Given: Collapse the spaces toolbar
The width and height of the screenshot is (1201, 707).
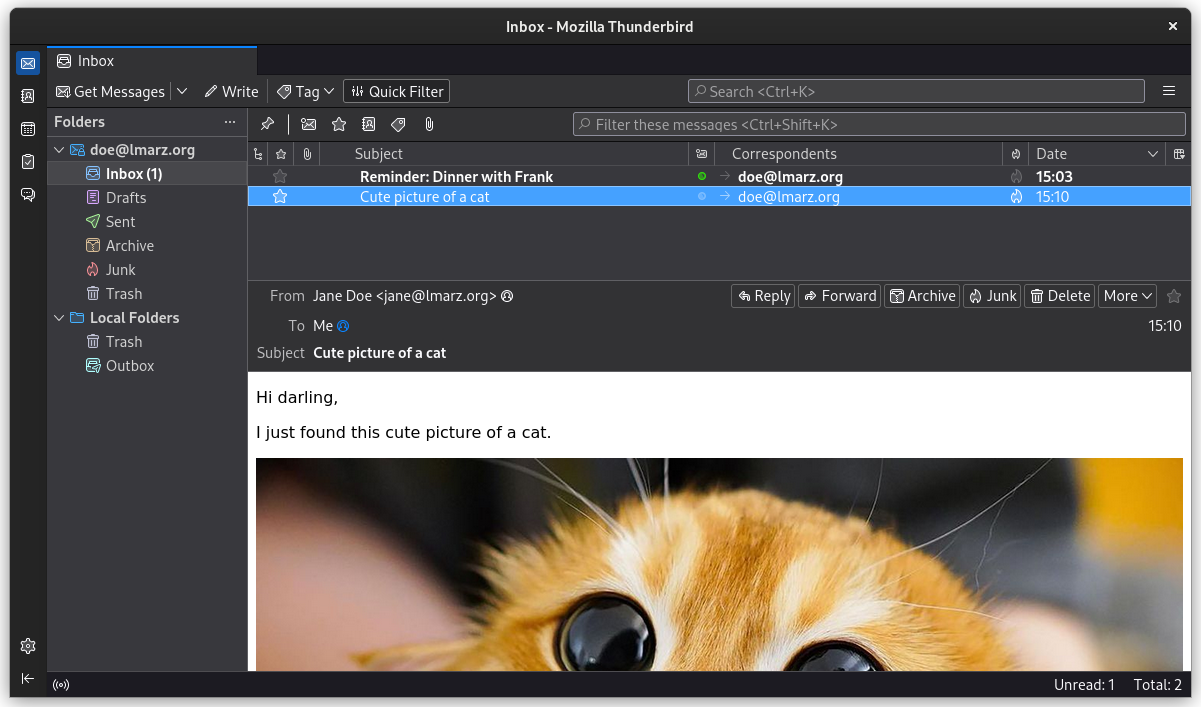Looking at the screenshot, I should pyautogui.click(x=28, y=679).
